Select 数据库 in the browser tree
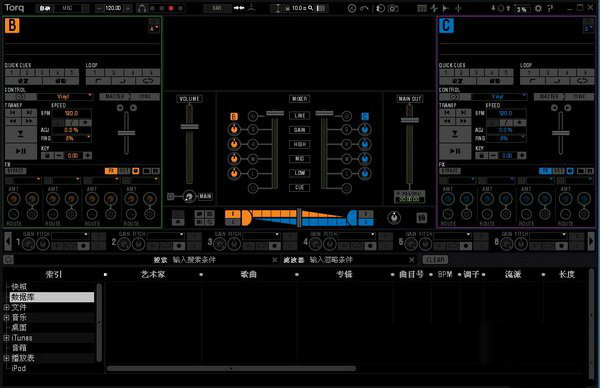Viewport: 600px width, 388px height. [x=52, y=297]
